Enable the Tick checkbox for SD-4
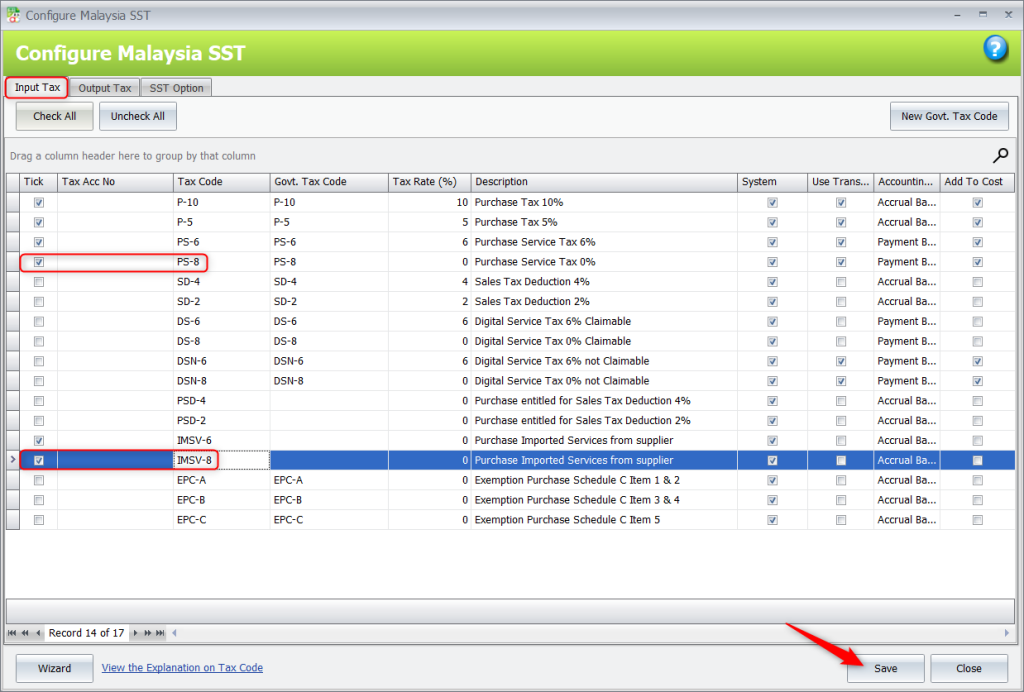Screen dimensions: 1024x692 [x=38, y=281]
